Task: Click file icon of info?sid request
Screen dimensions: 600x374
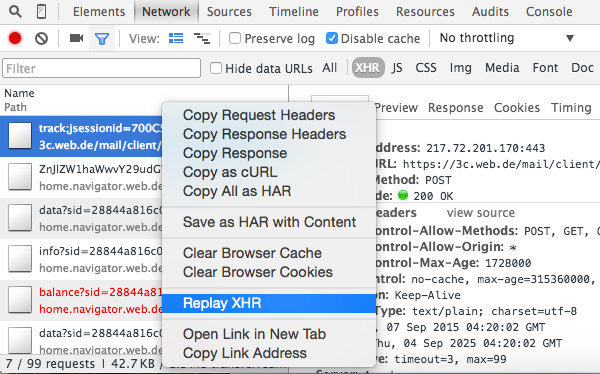Action: (x=20, y=258)
